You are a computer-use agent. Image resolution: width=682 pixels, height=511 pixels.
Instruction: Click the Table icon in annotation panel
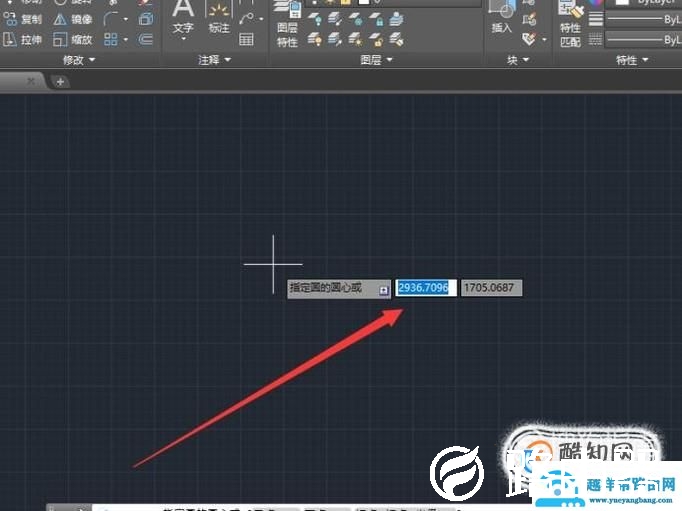[246, 40]
